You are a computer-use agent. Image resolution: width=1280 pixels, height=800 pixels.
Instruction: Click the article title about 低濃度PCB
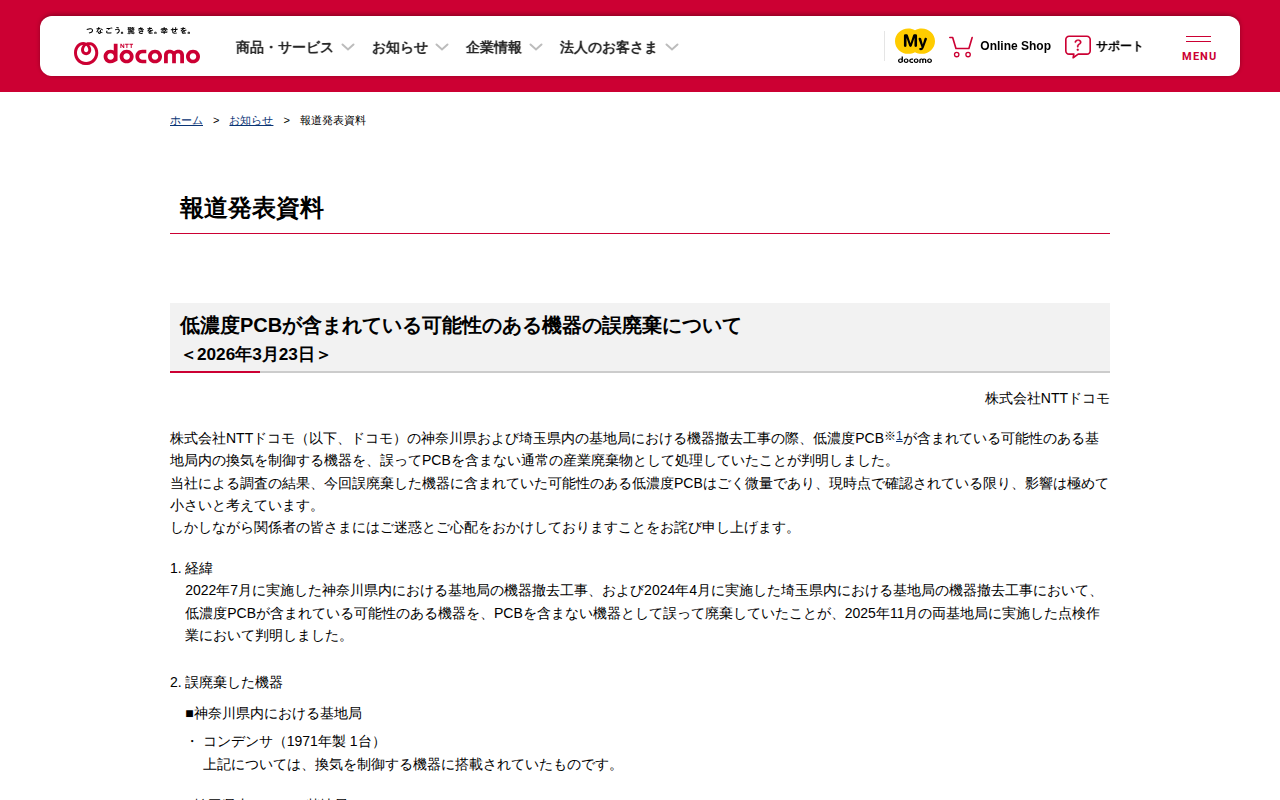(x=461, y=325)
